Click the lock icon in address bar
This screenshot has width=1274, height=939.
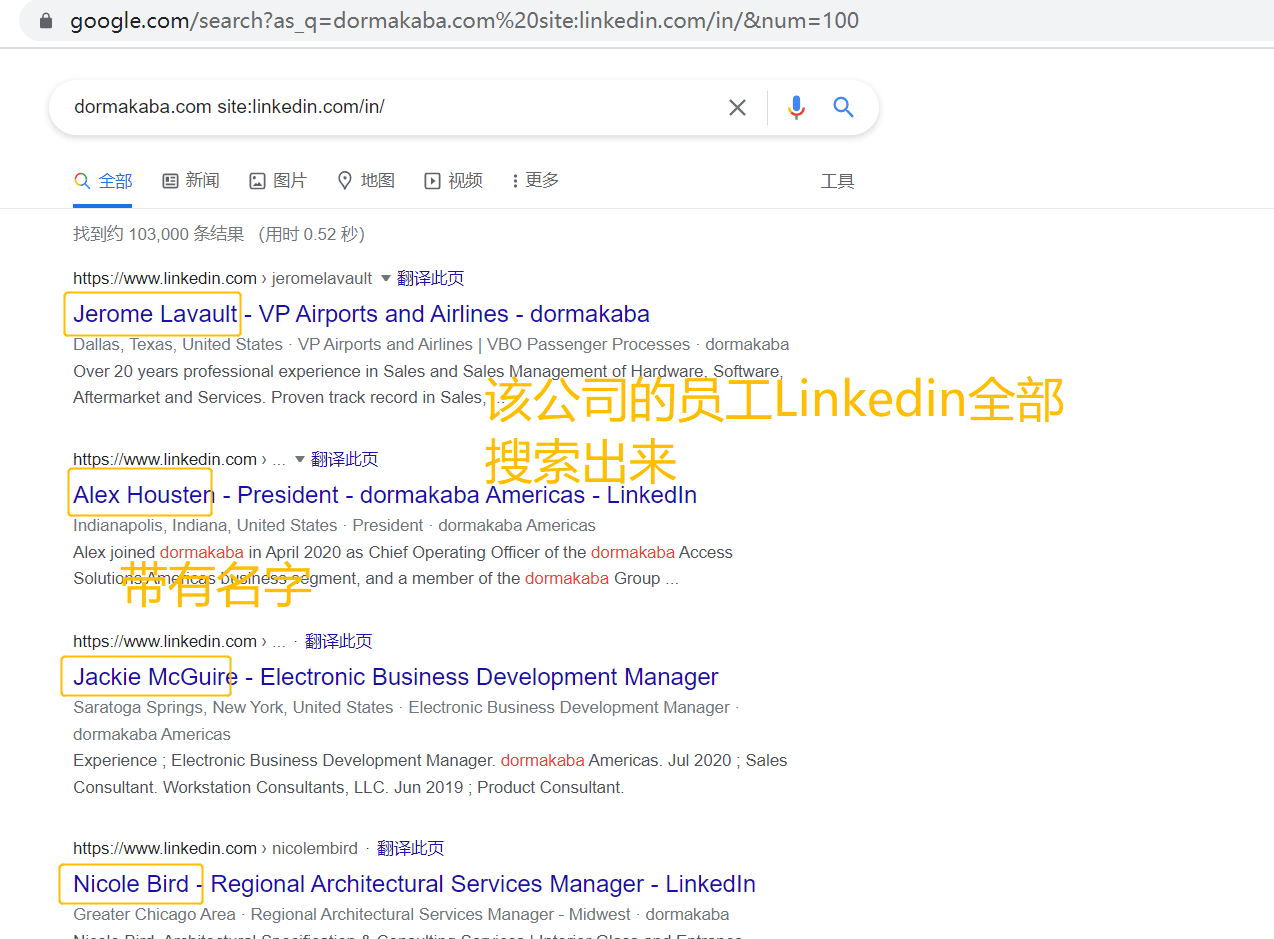pos(45,21)
